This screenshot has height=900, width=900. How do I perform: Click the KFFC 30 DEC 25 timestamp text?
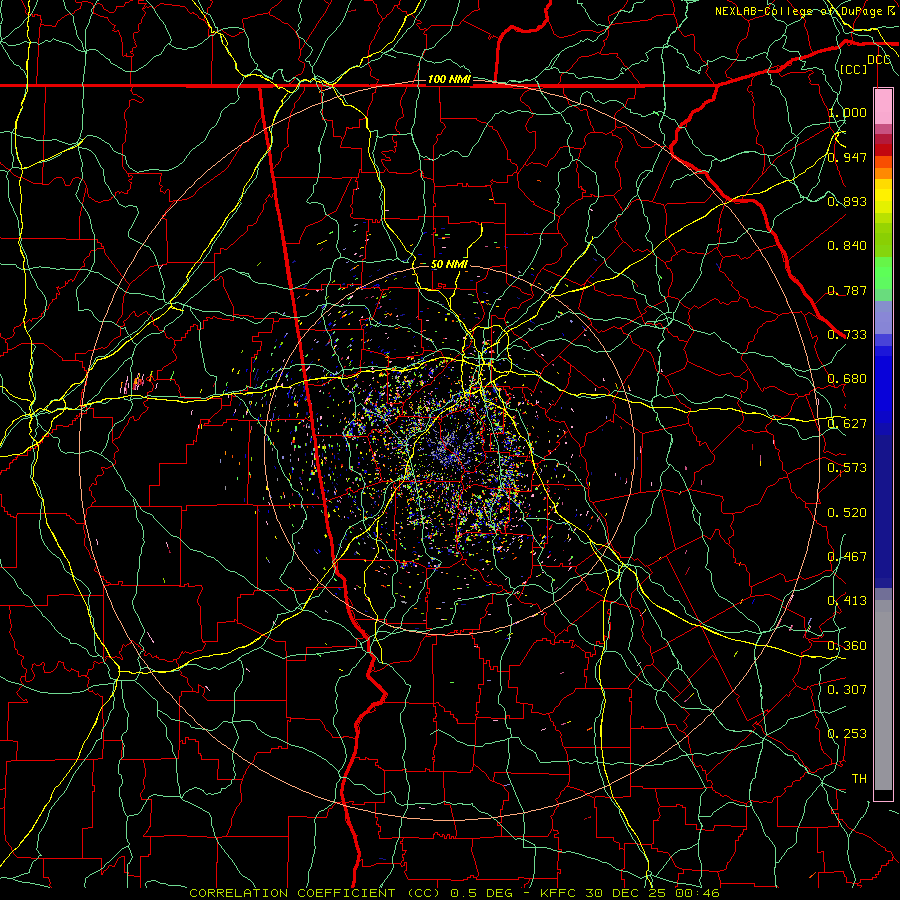click(630, 893)
